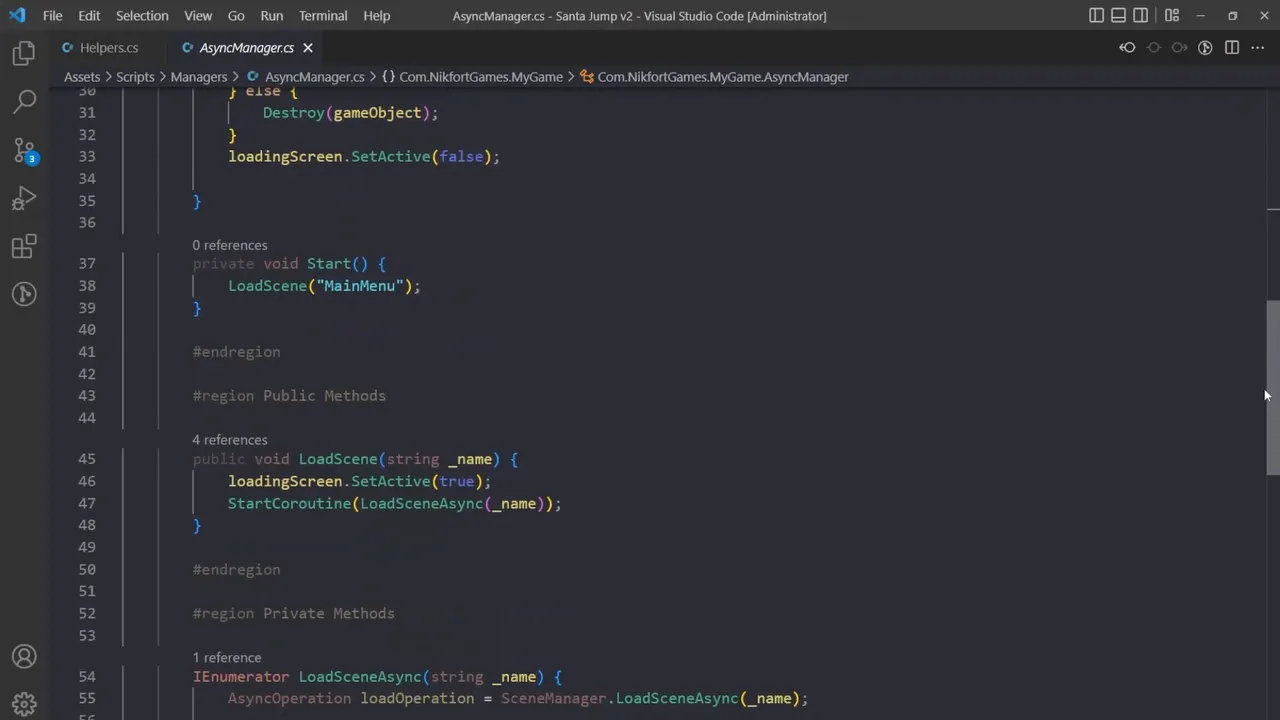Close the AsyncManager.cs tab
1280x720 pixels.
(308, 48)
